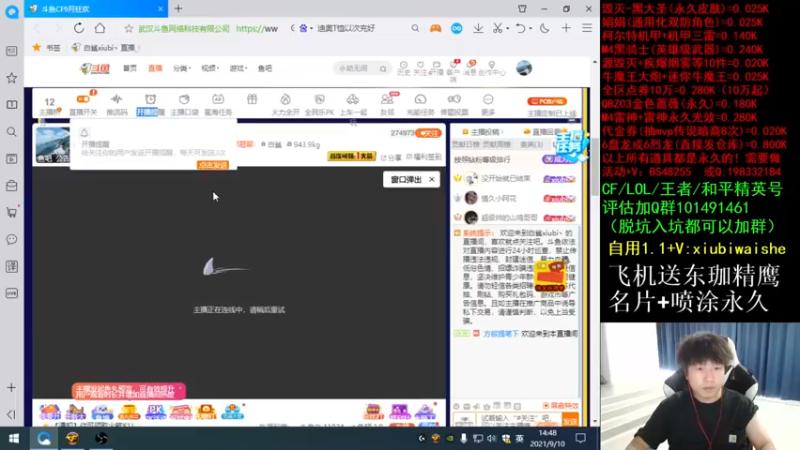Viewport: 800px width, 450px height.
Task: Go to browser home page icon
Action: click(x=100, y=29)
